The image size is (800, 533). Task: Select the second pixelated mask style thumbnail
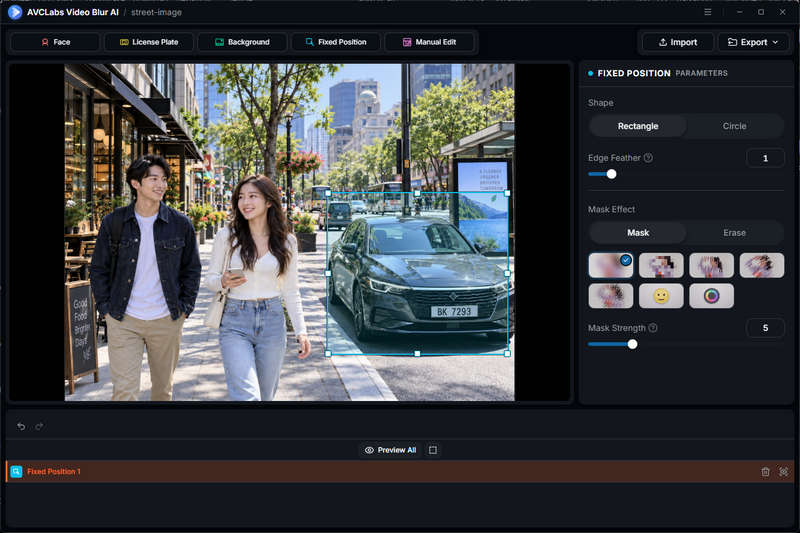pos(661,265)
